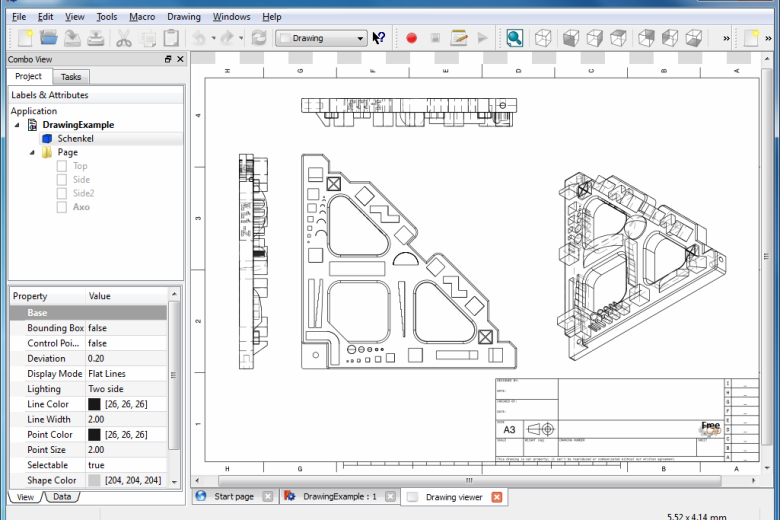Click the Shape Color gray swatch
780x520 pixels.
coord(94,480)
